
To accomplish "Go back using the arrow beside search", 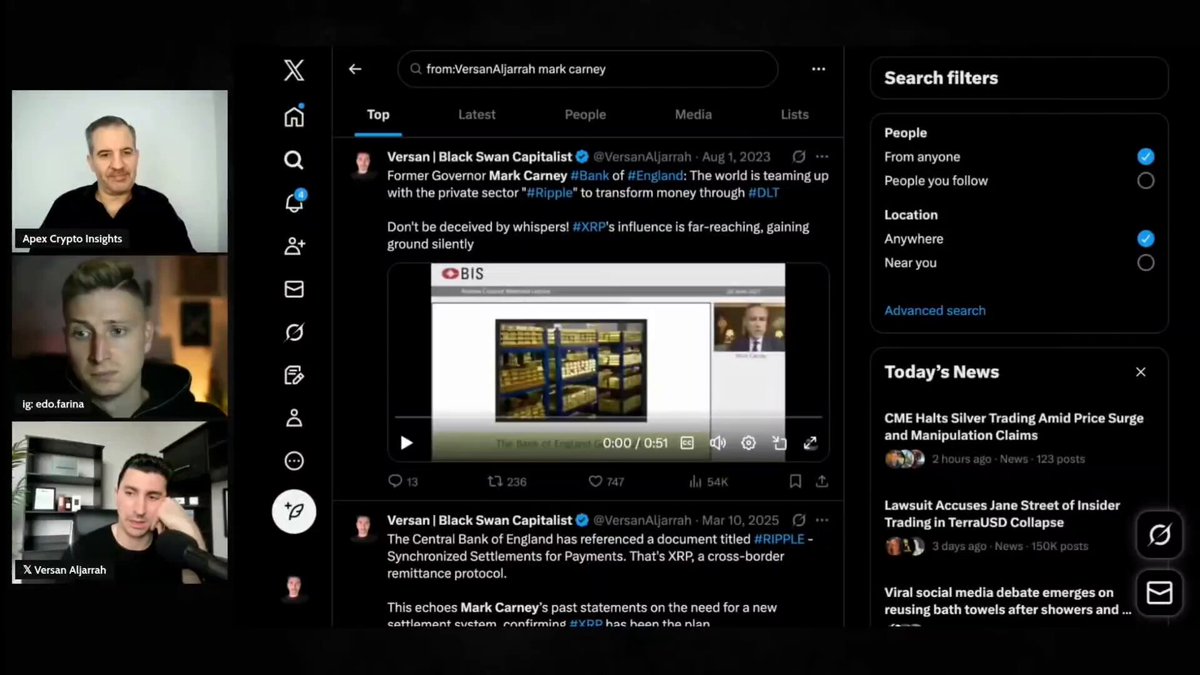I will (x=355, y=69).
